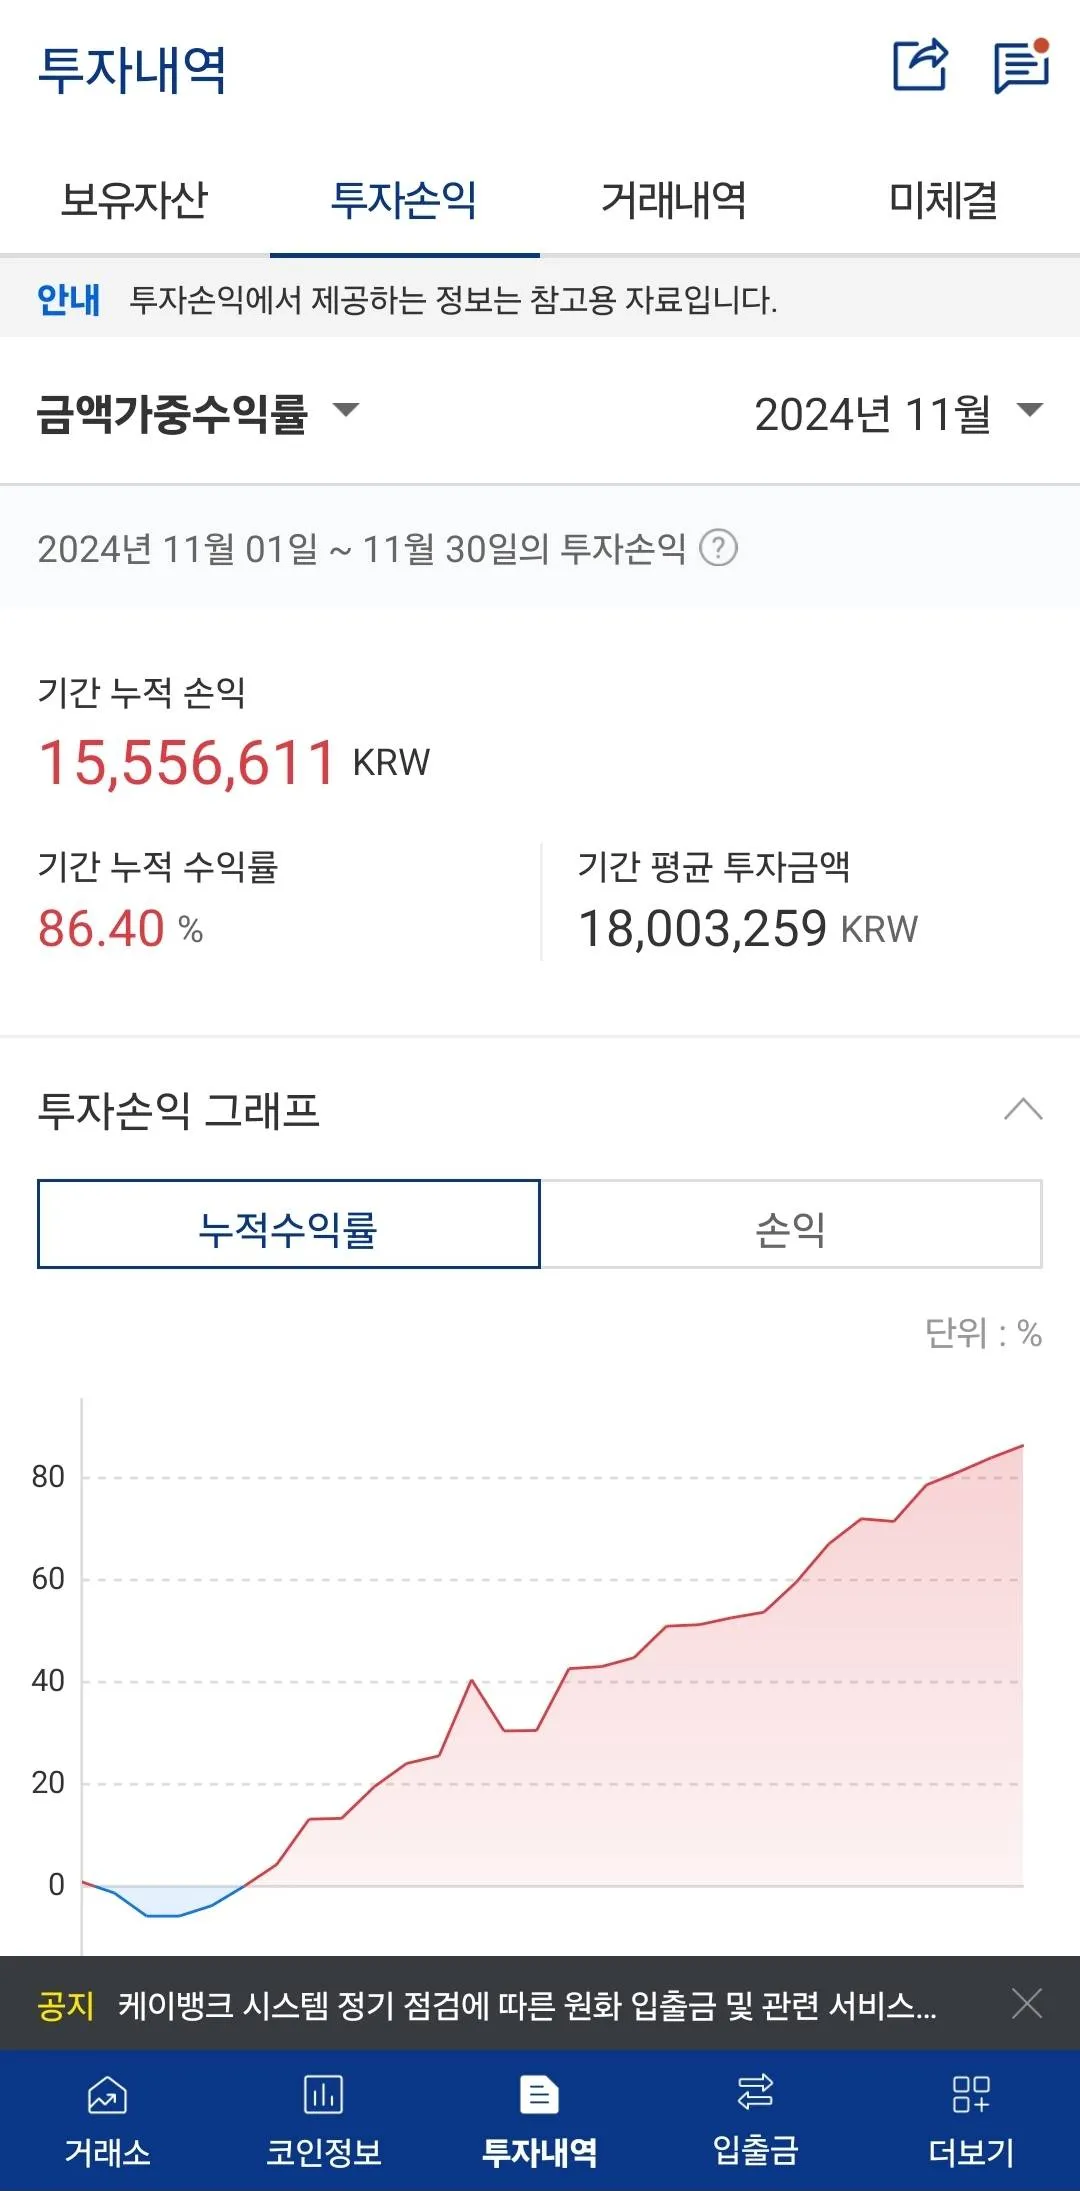This screenshot has width=1080, height=2191.
Task: Select the 누적수익률 graph toggle
Action: [288, 1225]
